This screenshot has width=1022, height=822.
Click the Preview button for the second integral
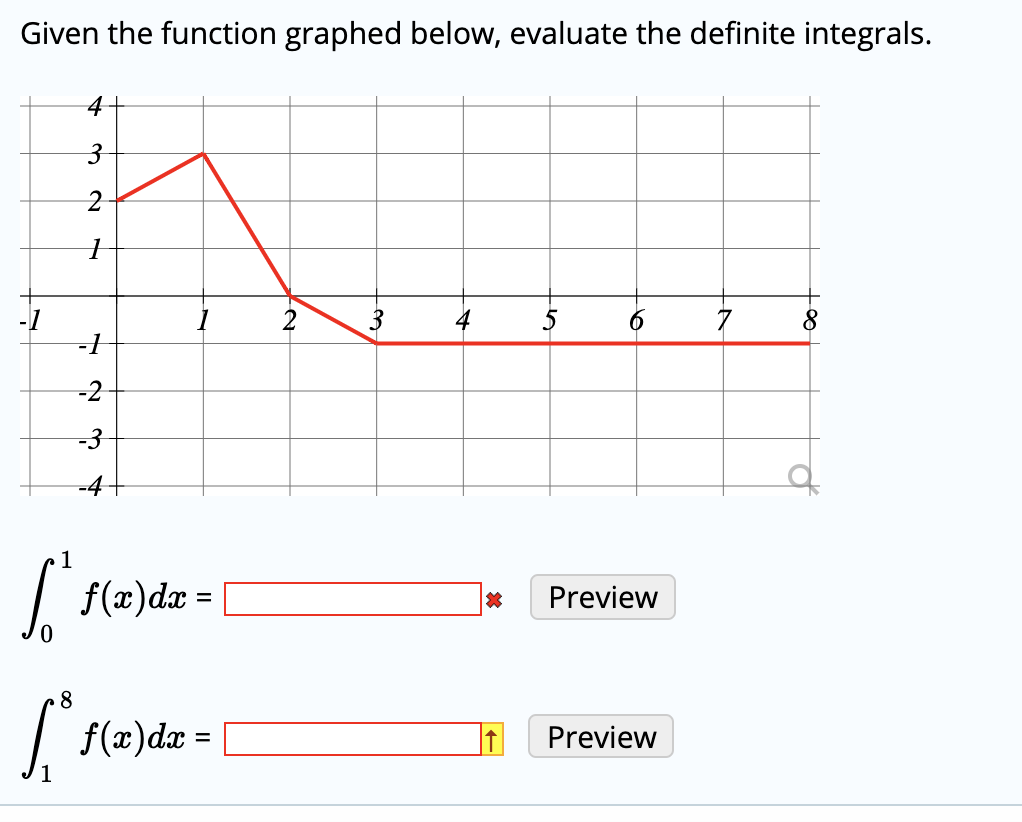coord(600,738)
